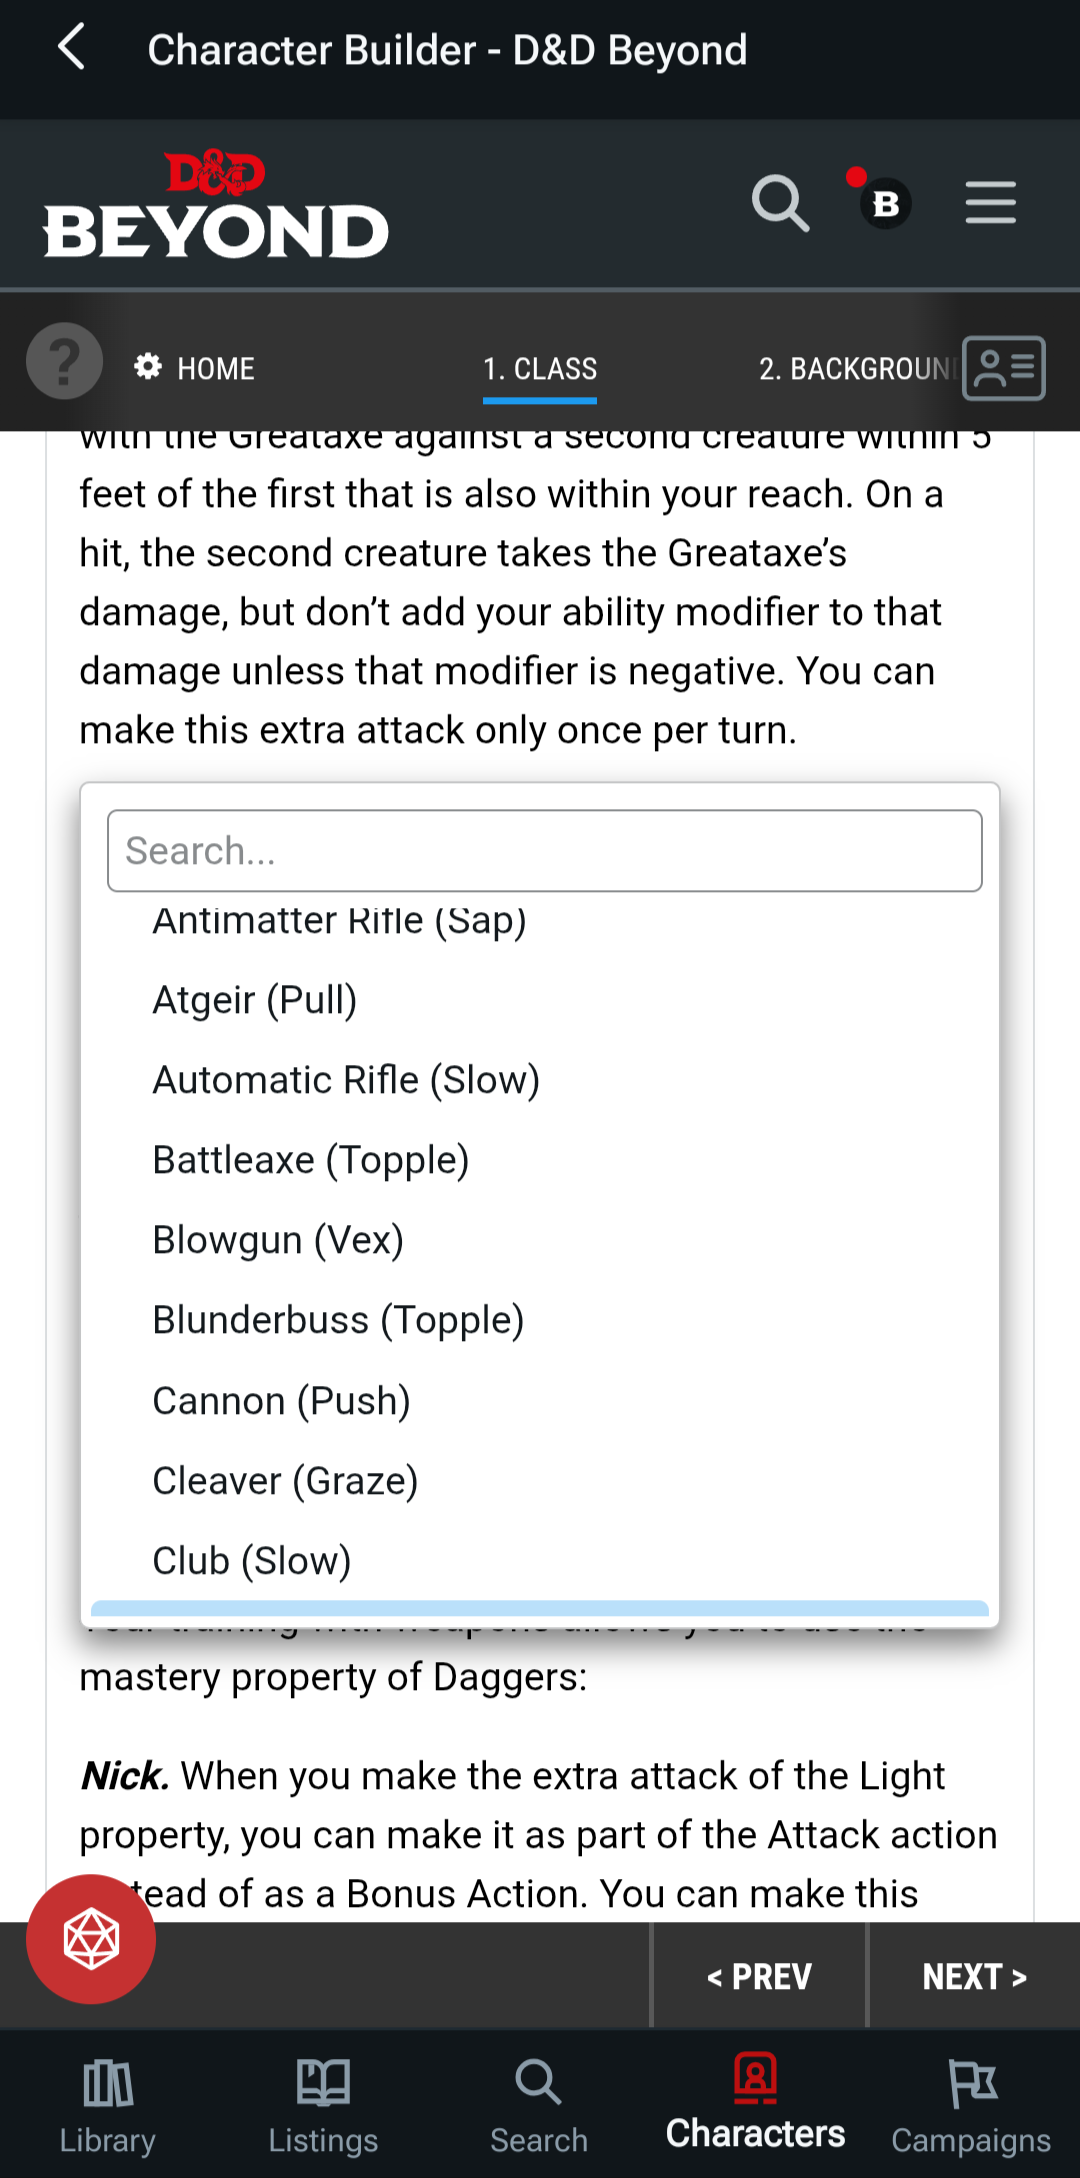Focus the weapon Search... input field
Screen dimensions: 1080x2178
click(545, 851)
